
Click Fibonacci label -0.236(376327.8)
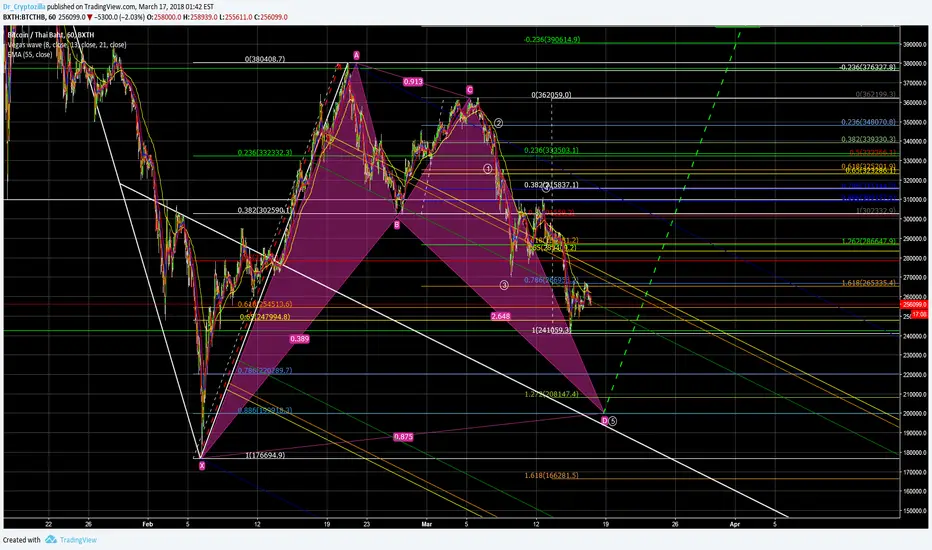867,67
